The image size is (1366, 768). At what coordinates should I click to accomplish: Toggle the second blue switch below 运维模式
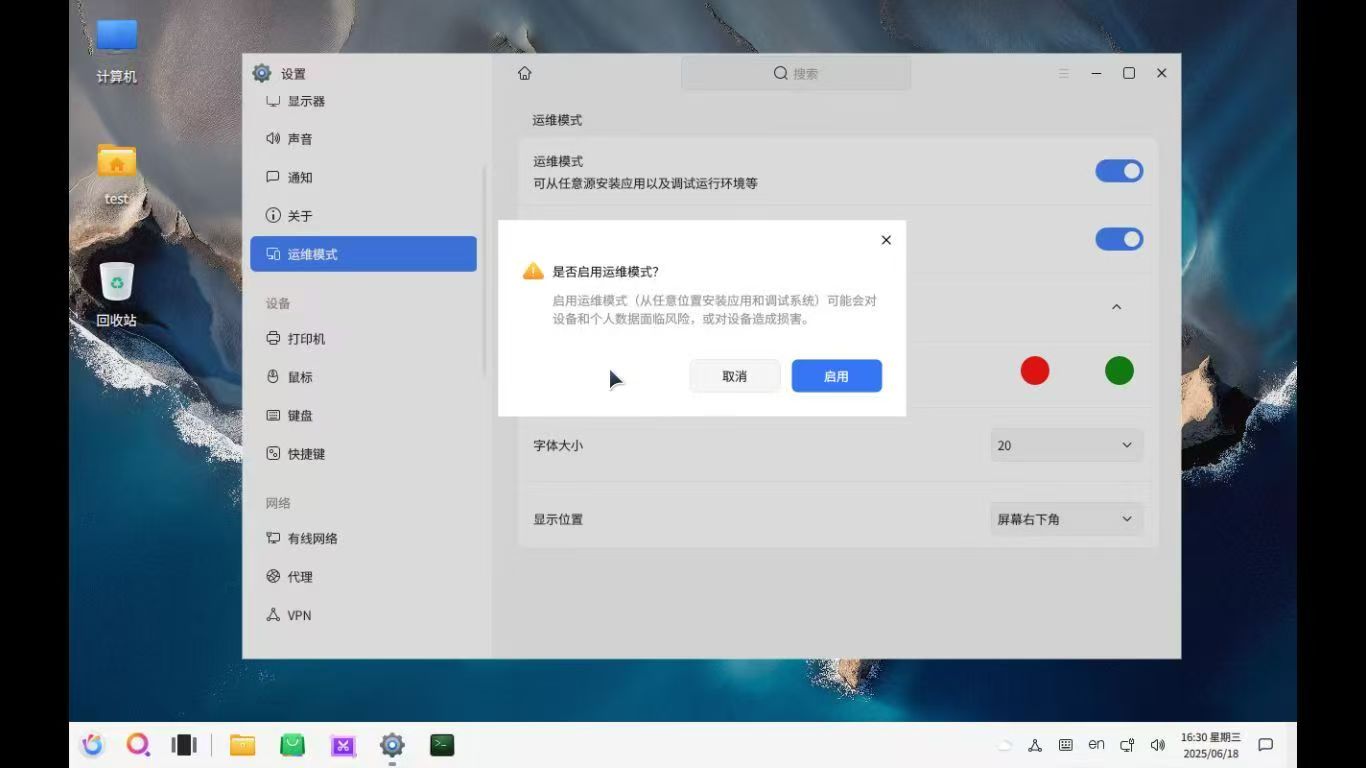1119,239
